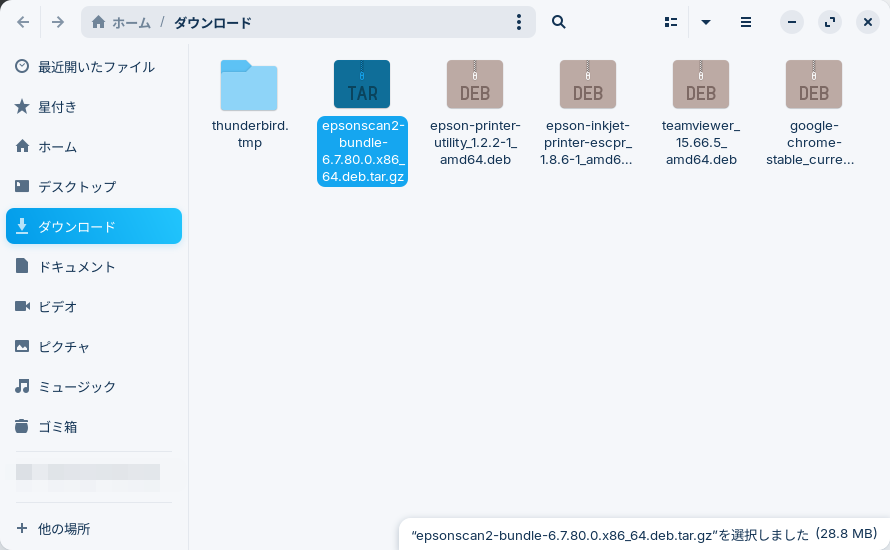Click the back navigation arrow

pos(23,22)
